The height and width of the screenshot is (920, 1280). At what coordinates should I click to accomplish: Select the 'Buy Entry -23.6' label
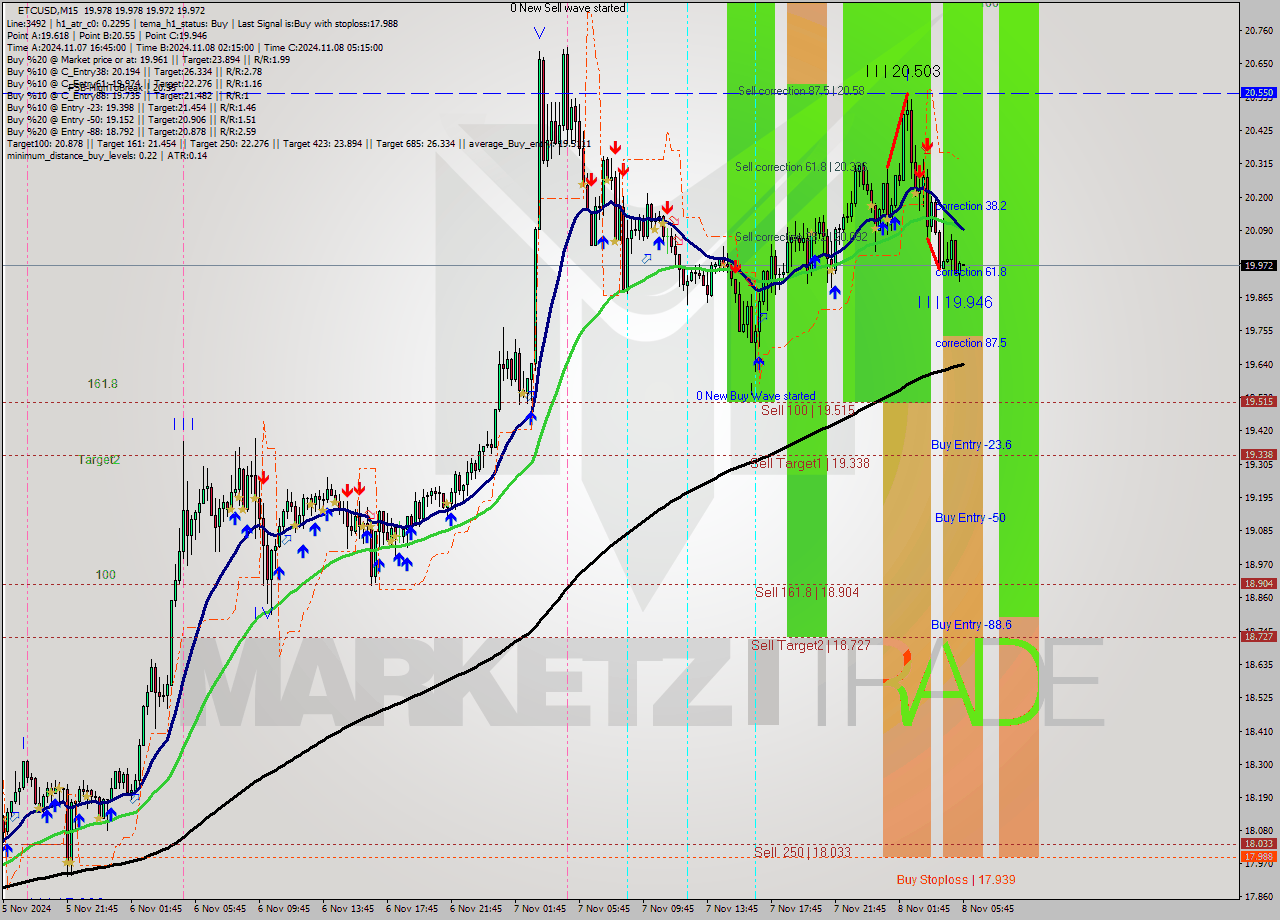click(x=971, y=444)
